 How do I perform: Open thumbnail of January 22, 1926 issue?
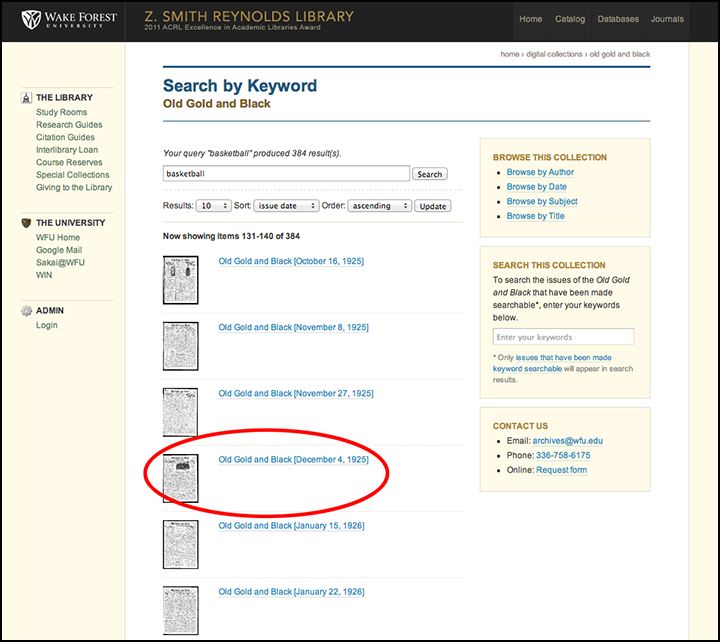pyautogui.click(x=180, y=610)
